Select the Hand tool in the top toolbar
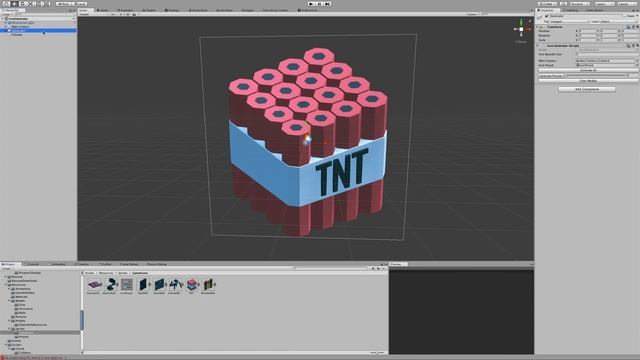Viewport: 640px width, 360px height. click(7, 4)
